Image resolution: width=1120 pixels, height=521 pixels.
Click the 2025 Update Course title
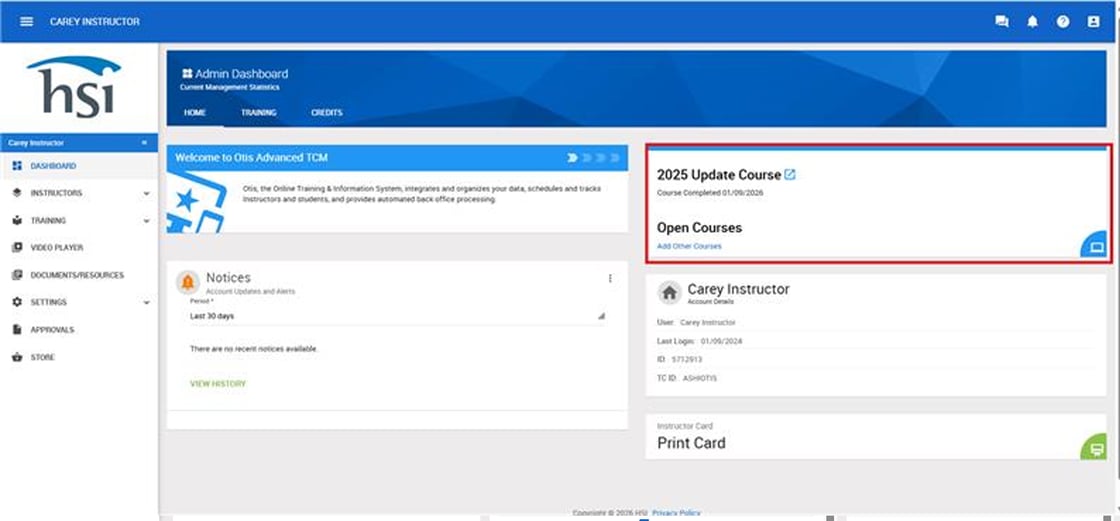point(719,175)
